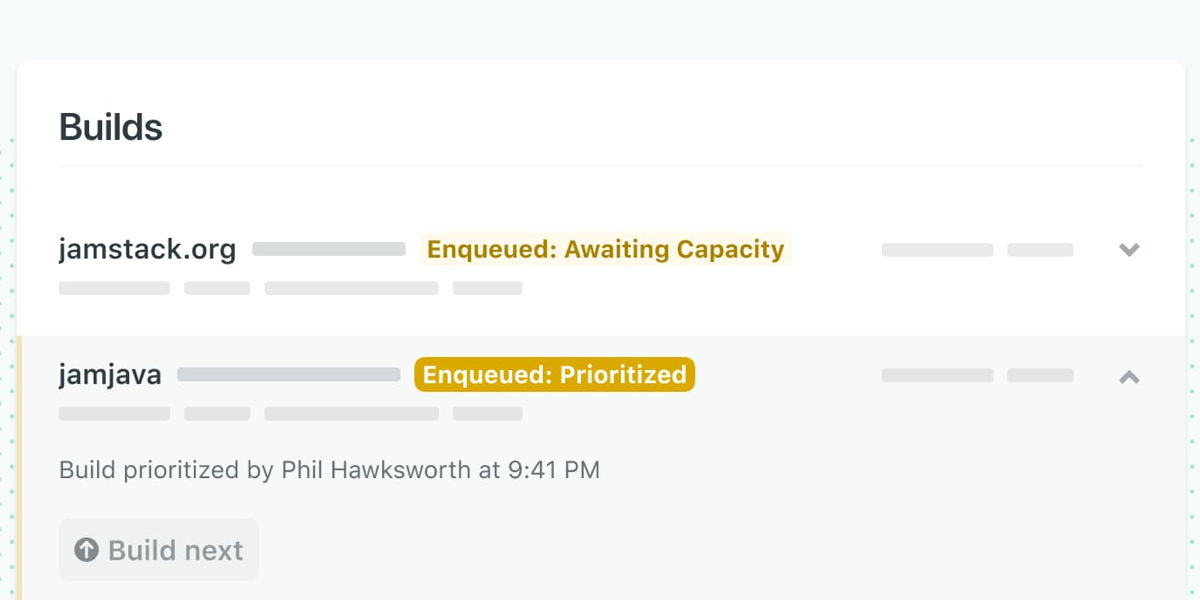This screenshot has height=600, width=1200.
Task: Click placeholder bar right of jamstack.org name
Action: point(328,249)
